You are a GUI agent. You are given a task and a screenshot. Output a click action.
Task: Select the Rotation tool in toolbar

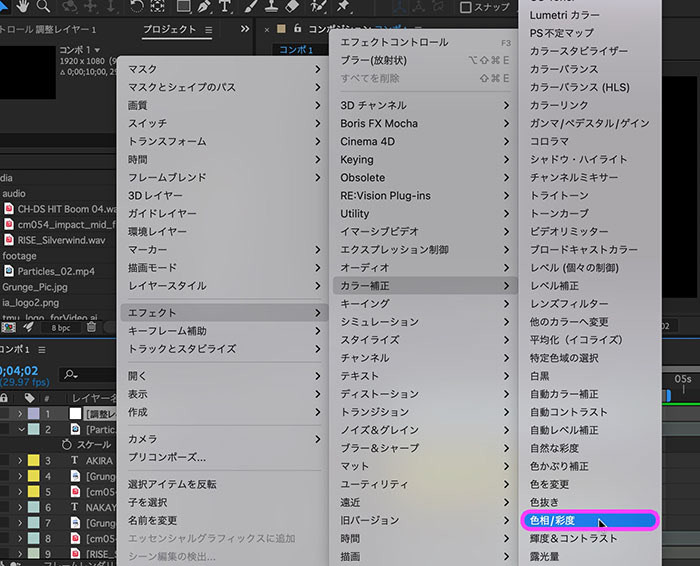[137, 6]
